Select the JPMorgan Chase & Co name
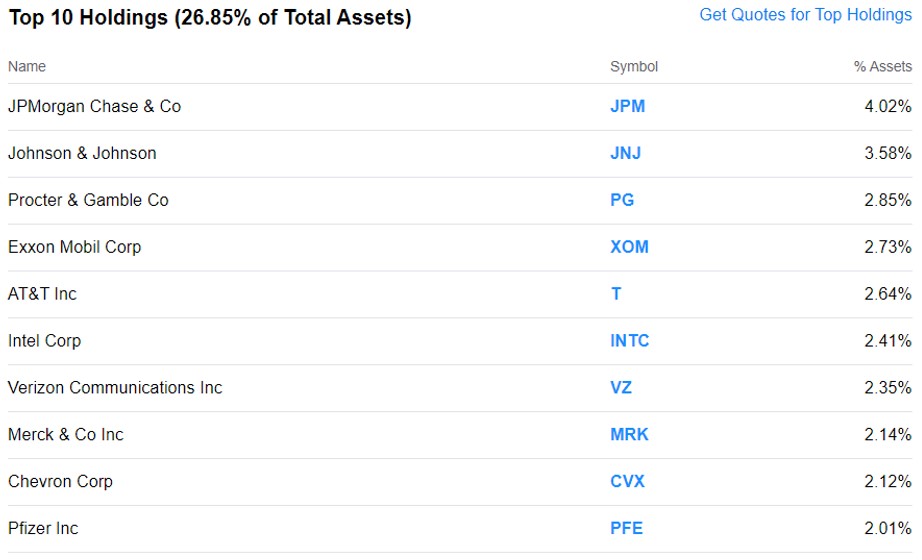Viewport: 922px width, 560px height. 94,106
